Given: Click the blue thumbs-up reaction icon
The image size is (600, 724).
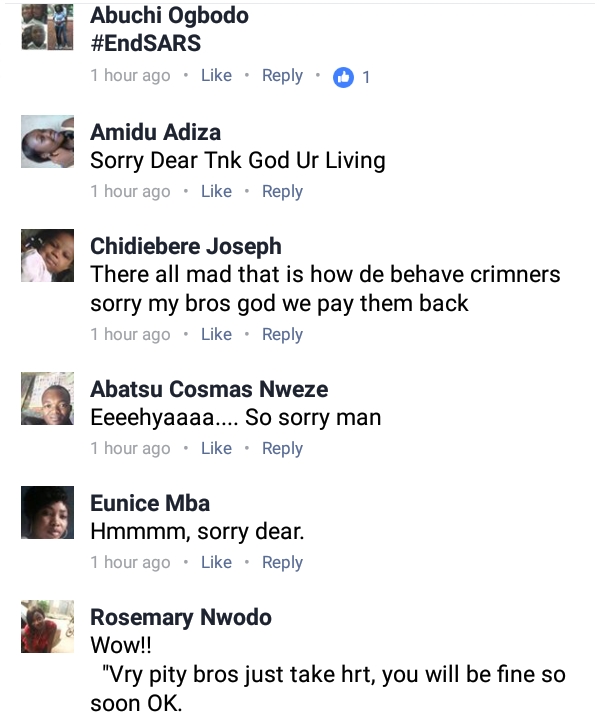Looking at the screenshot, I should tap(343, 76).
